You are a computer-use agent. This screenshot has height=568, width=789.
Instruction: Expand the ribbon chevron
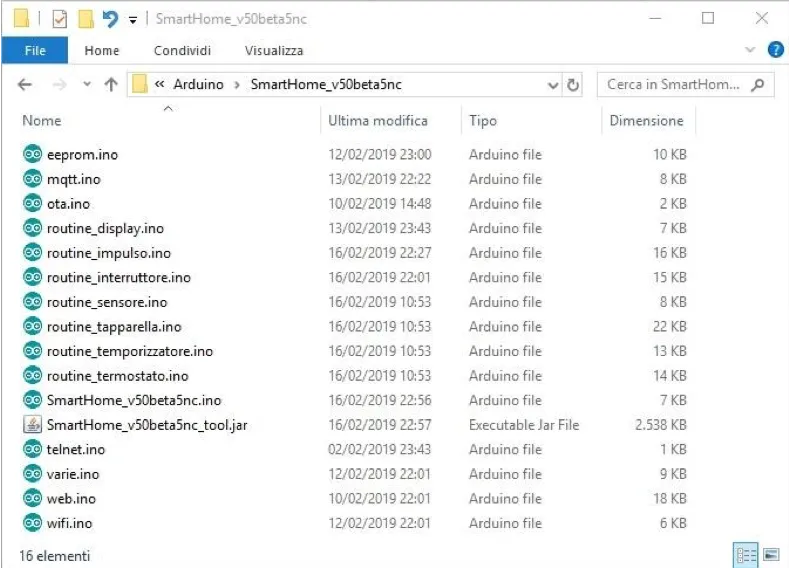point(750,50)
